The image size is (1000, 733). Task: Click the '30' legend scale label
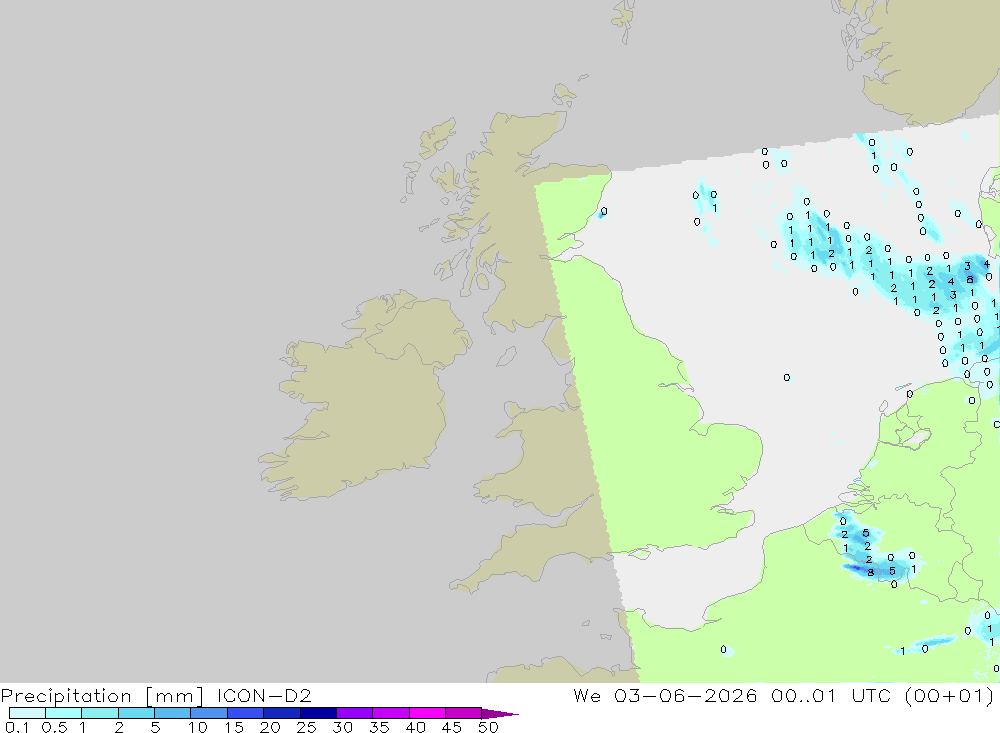point(343,727)
